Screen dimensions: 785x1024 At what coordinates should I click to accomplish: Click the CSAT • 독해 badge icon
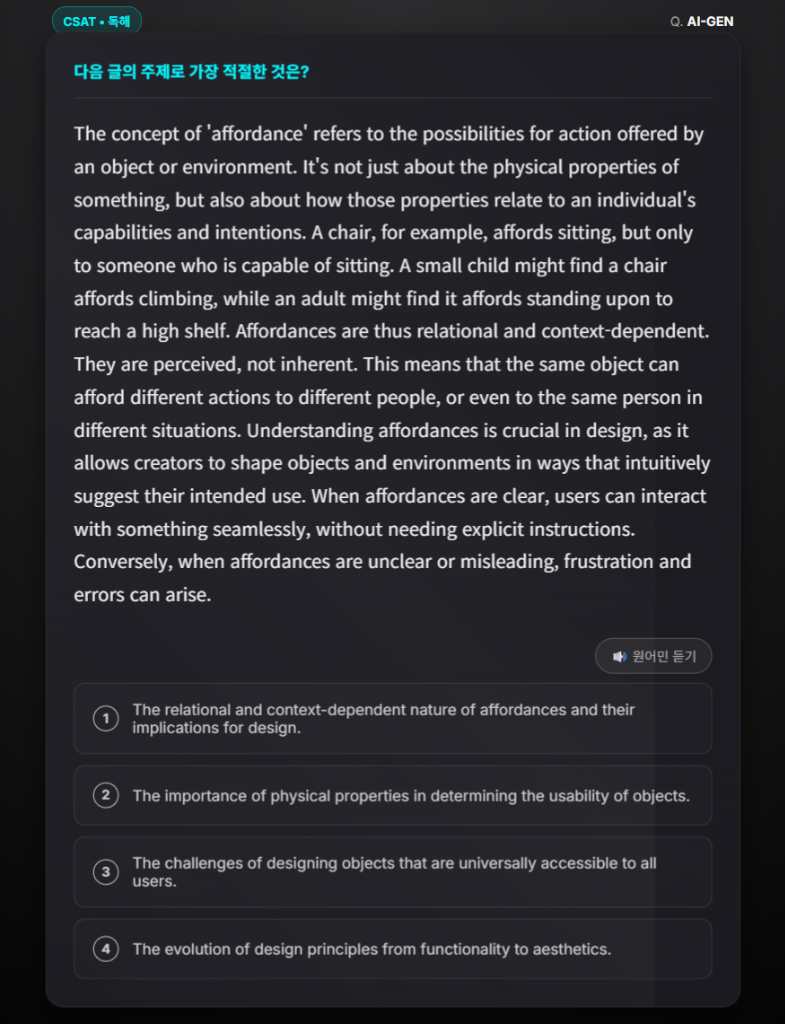[96, 20]
